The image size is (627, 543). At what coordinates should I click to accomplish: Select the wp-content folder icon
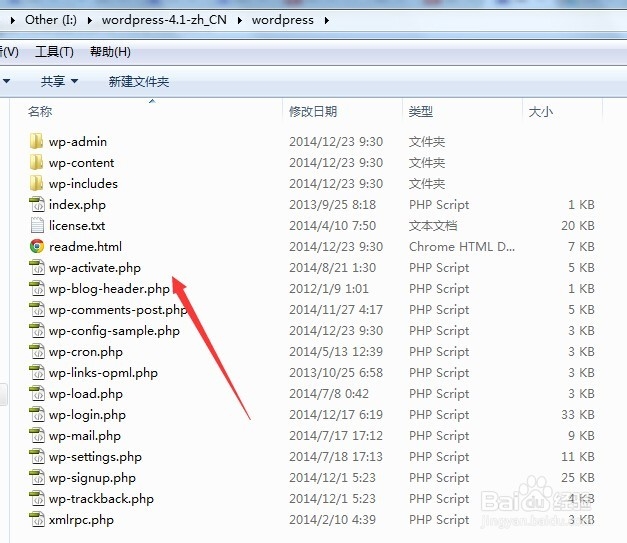(36, 162)
